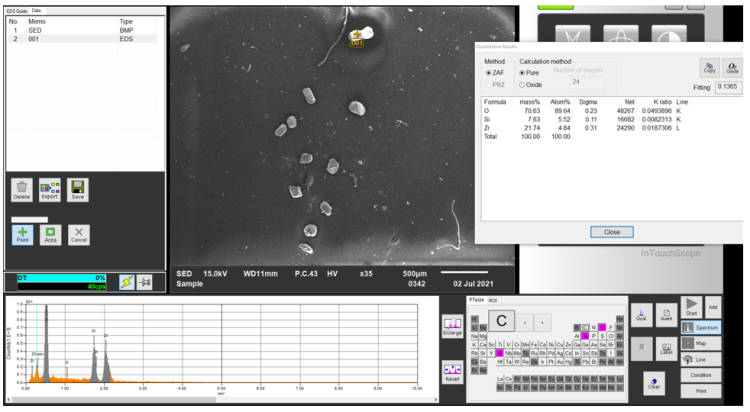Click the green bar at the top of the InTouchScope panel
The image size is (750, 412).
556,7
